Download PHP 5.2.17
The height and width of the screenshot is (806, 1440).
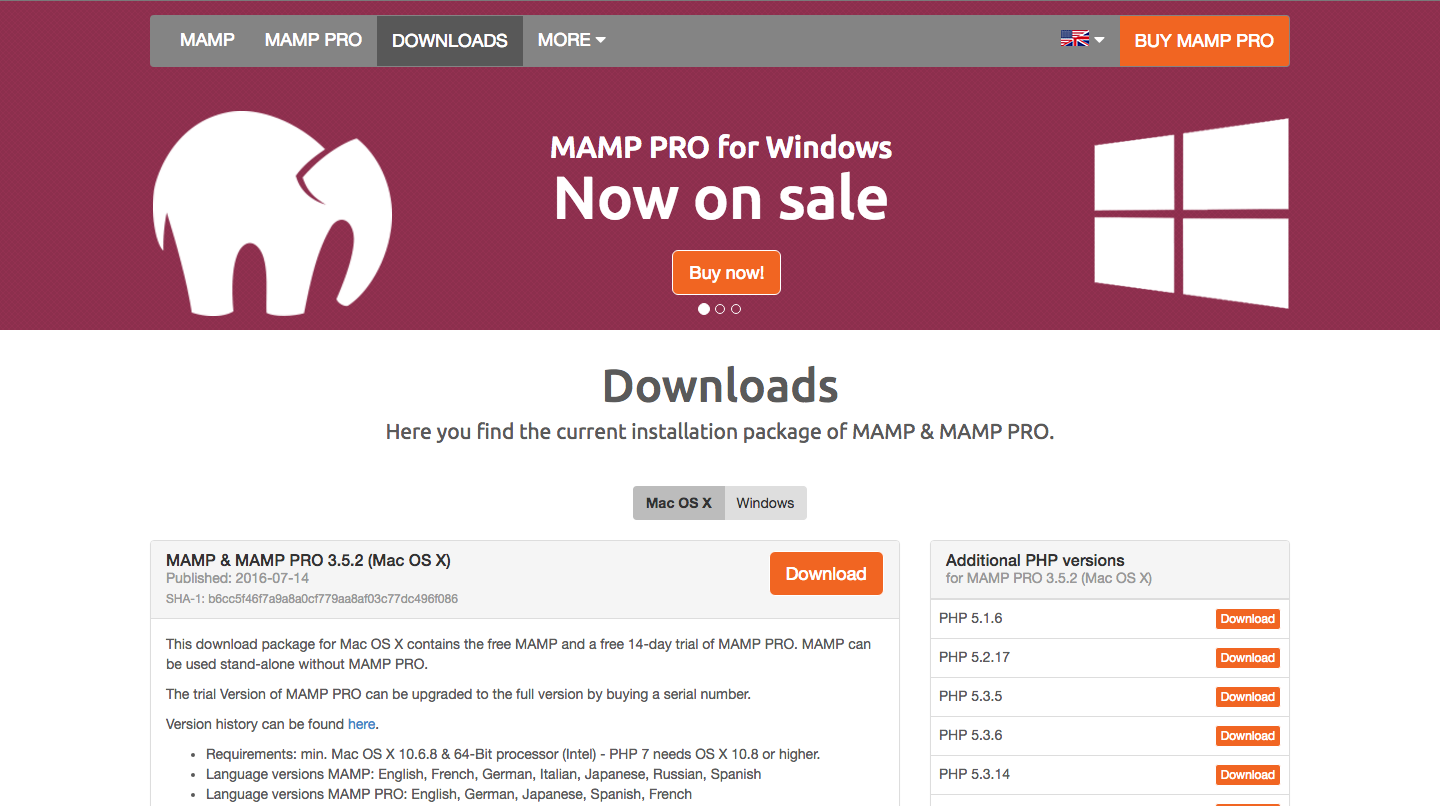pos(1247,658)
